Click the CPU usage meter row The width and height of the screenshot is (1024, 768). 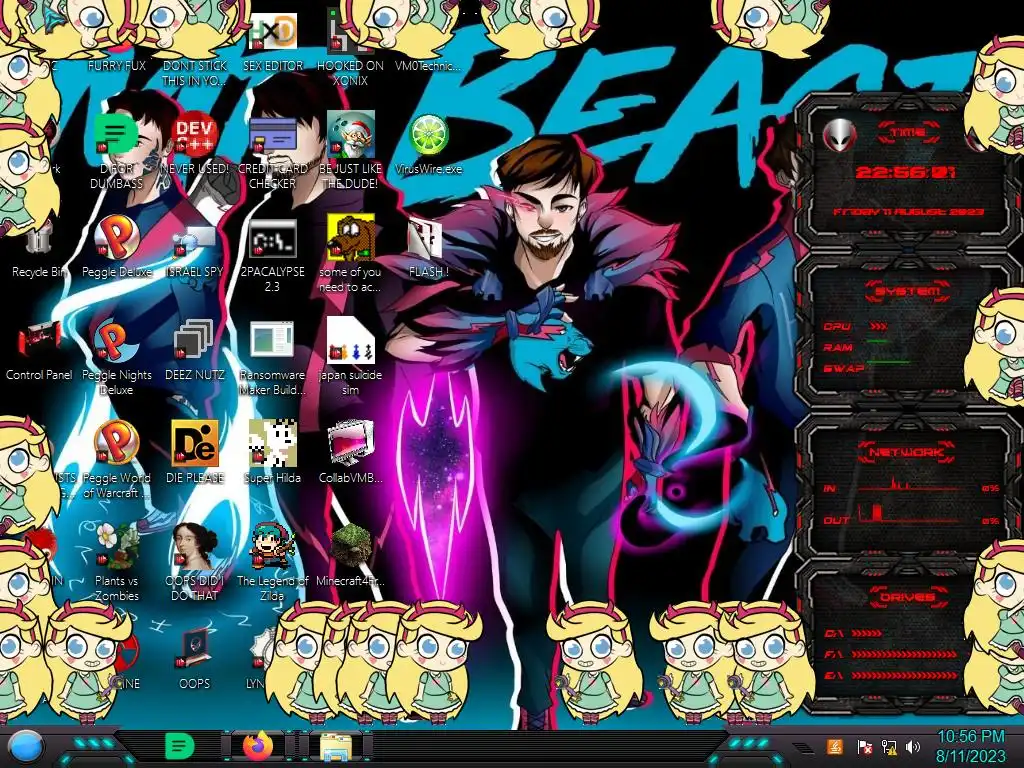pyautogui.click(x=856, y=326)
